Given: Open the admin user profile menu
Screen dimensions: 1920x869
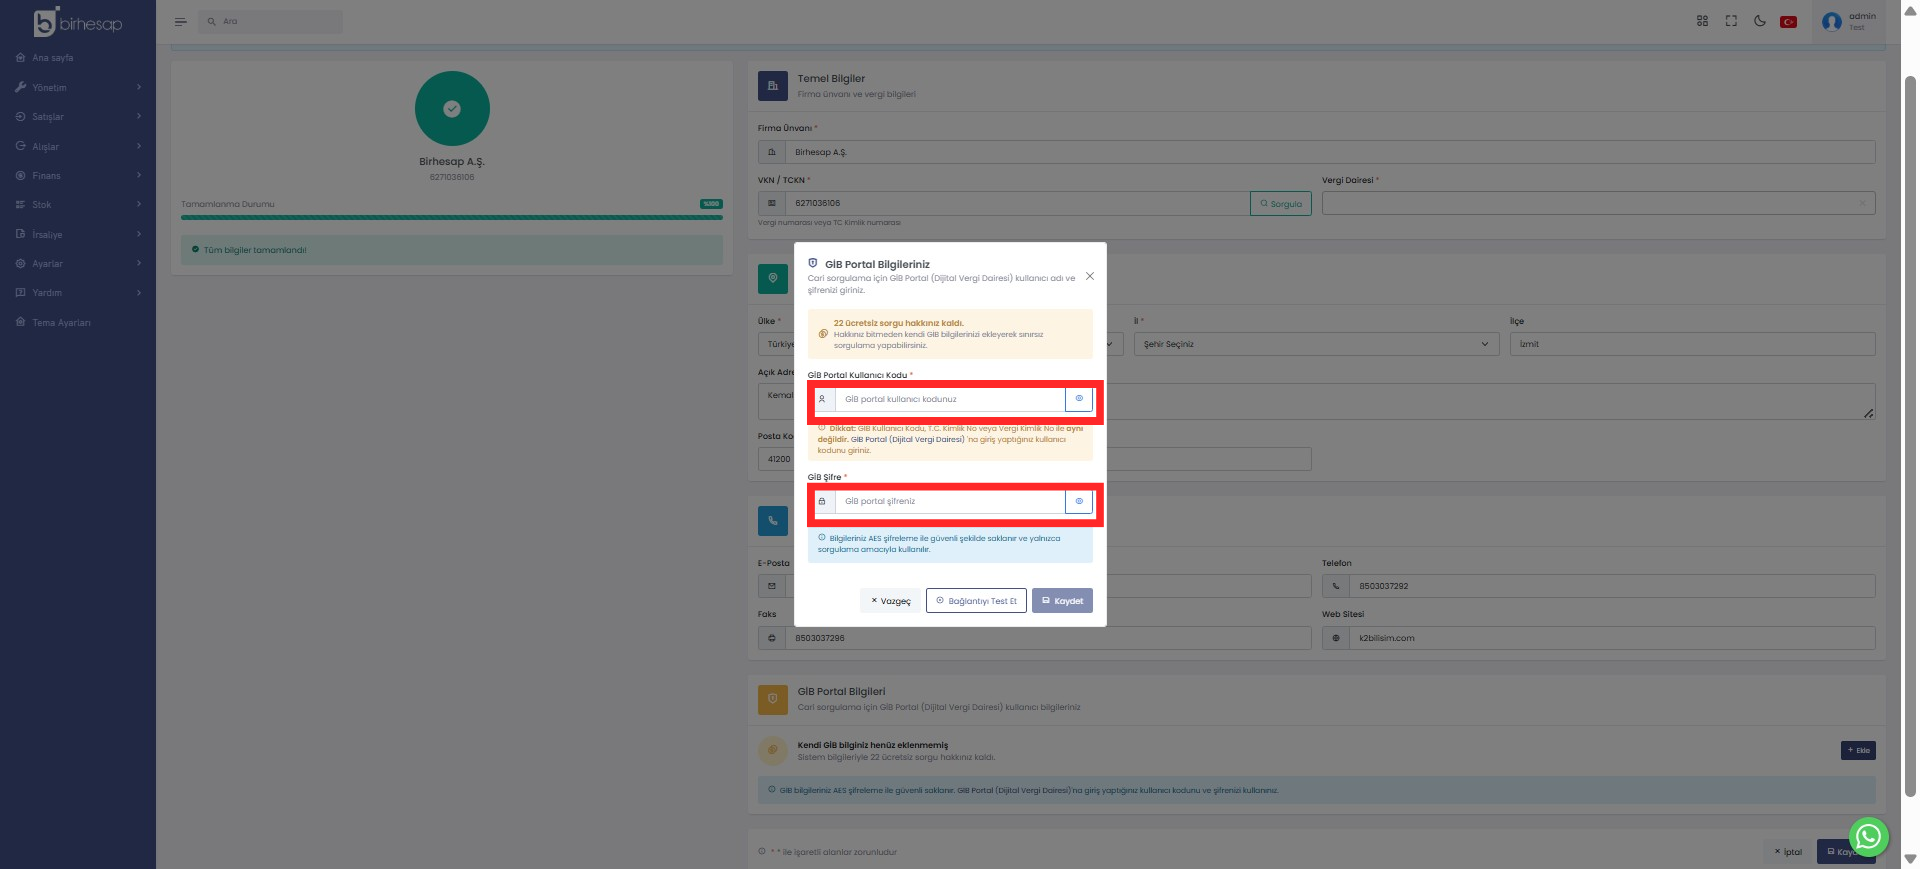Looking at the screenshot, I should click(x=1849, y=21).
